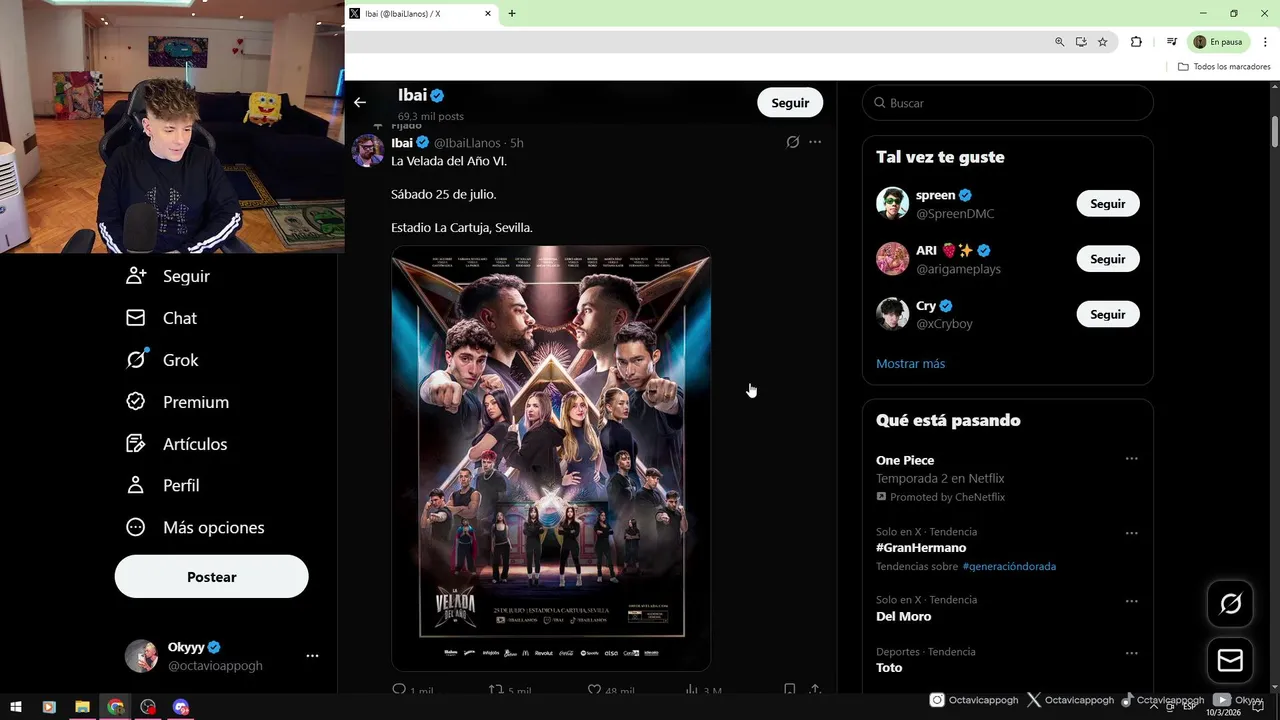Screen dimensions: 1280x720
Task: Click the Buscar search field
Action: 1008,103
